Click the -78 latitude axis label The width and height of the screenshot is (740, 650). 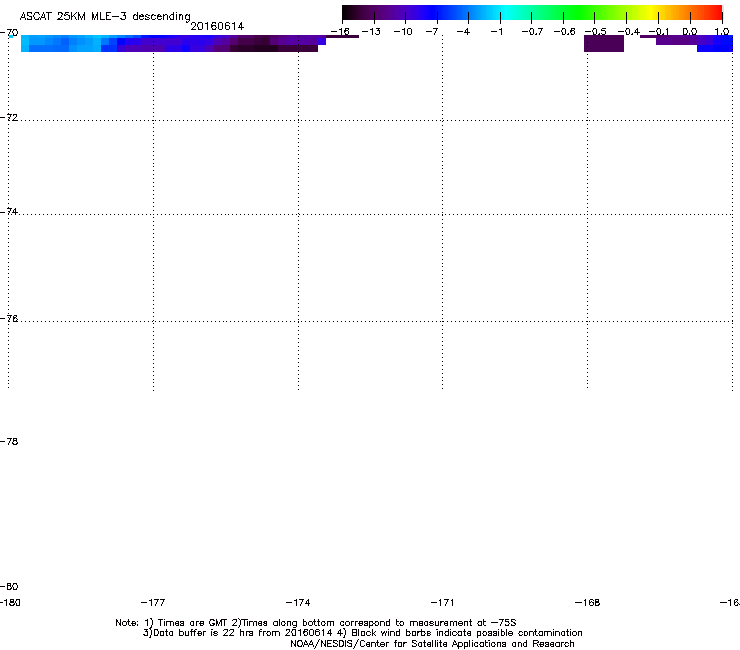pos(9,441)
